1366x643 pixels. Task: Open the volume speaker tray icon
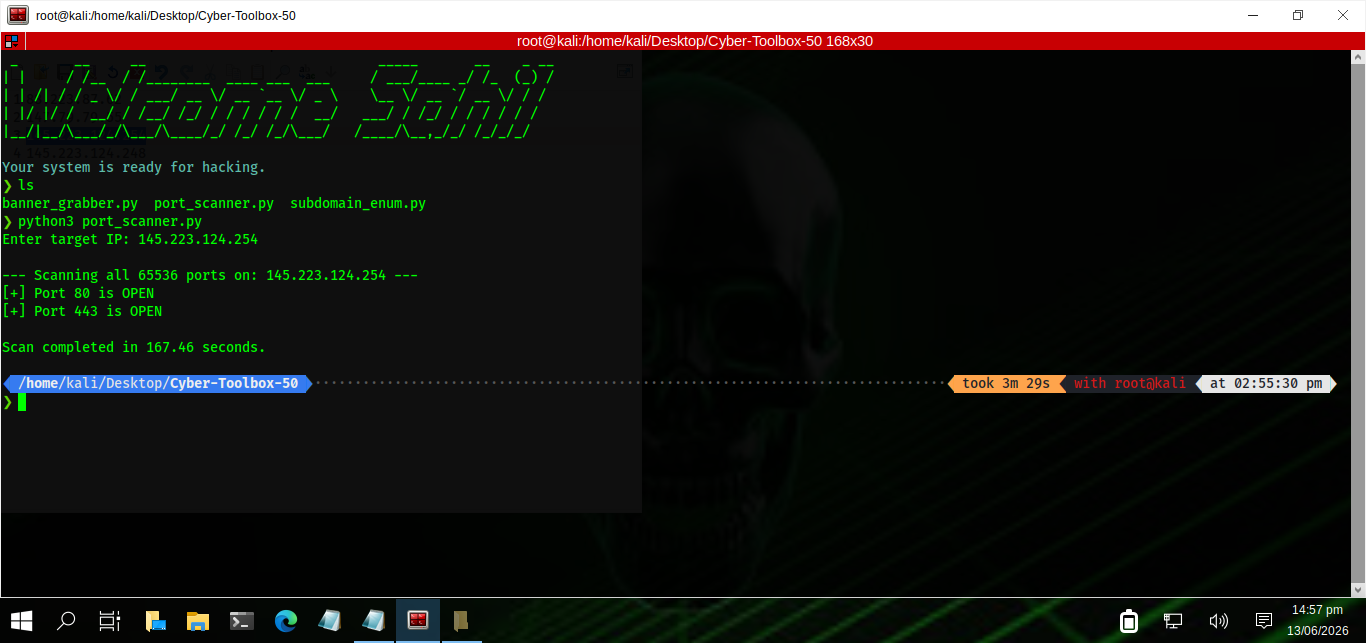(x=1218, y=621)
